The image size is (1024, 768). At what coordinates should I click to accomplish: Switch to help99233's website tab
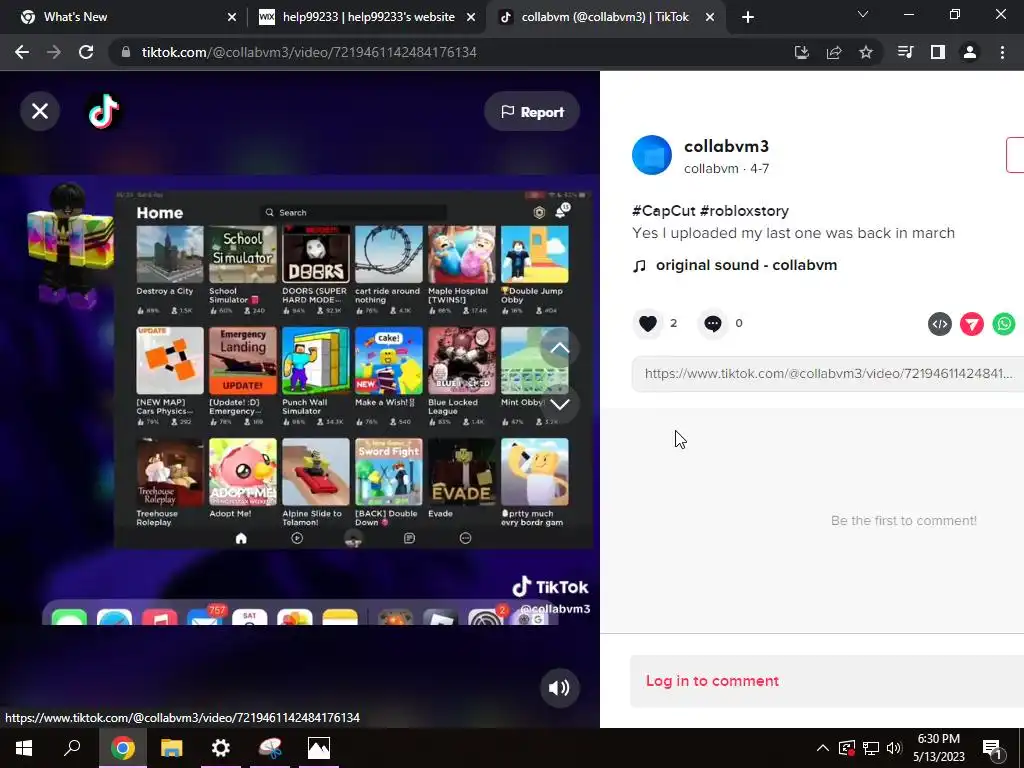click(365, 17)
